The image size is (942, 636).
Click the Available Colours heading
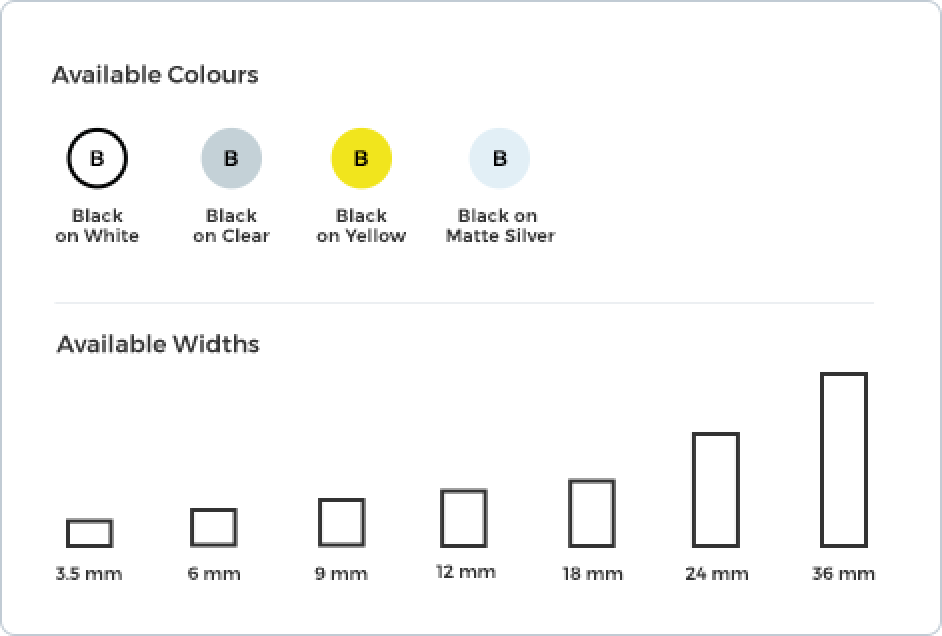pyautogui.click(x=155, y=75)
